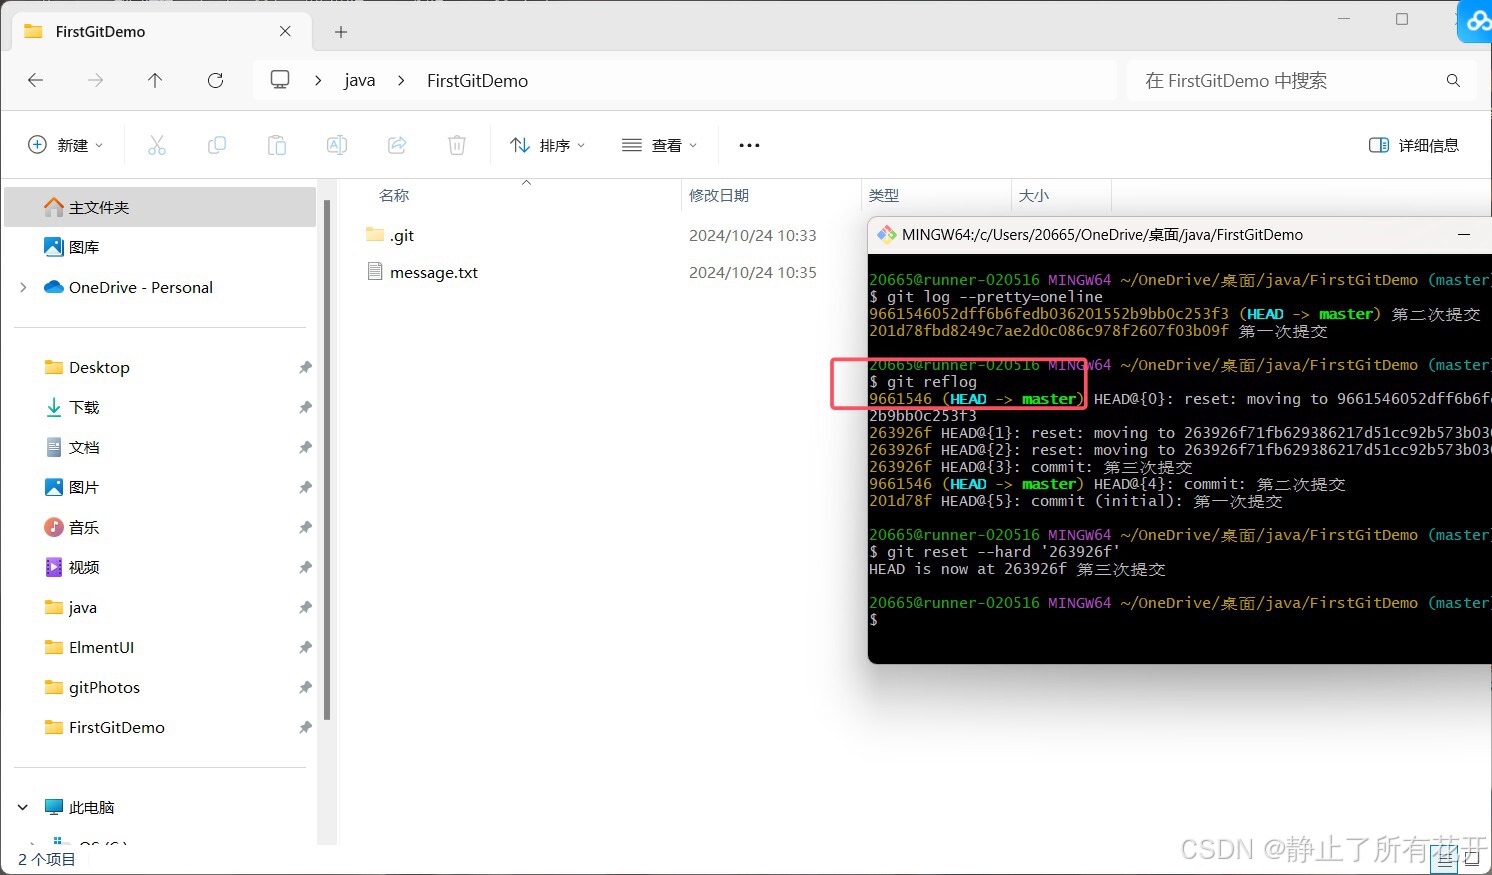Click FirstGitDemo breadcrumb in address bar

(477, 81)
